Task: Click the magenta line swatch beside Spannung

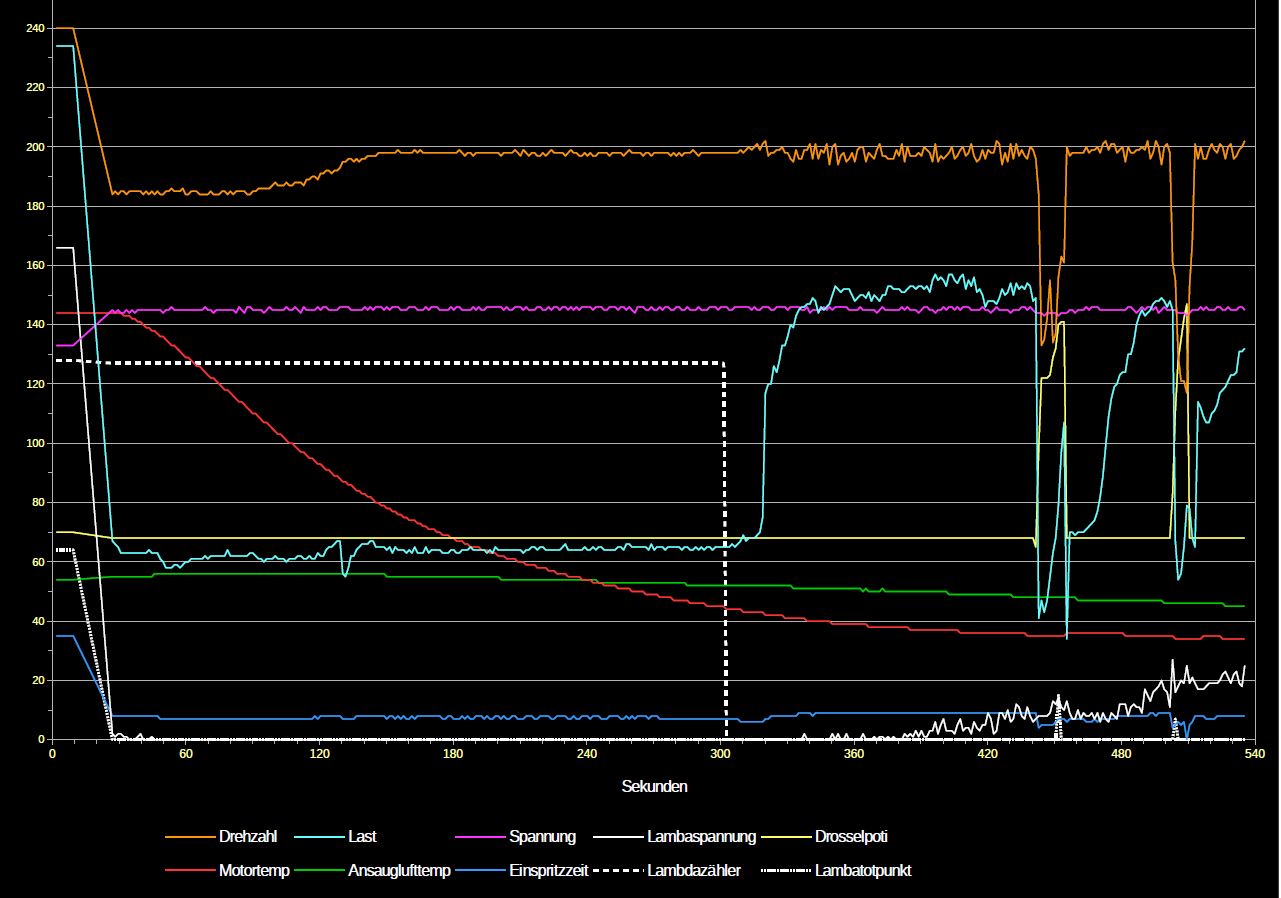Action: tap(480, 837)
